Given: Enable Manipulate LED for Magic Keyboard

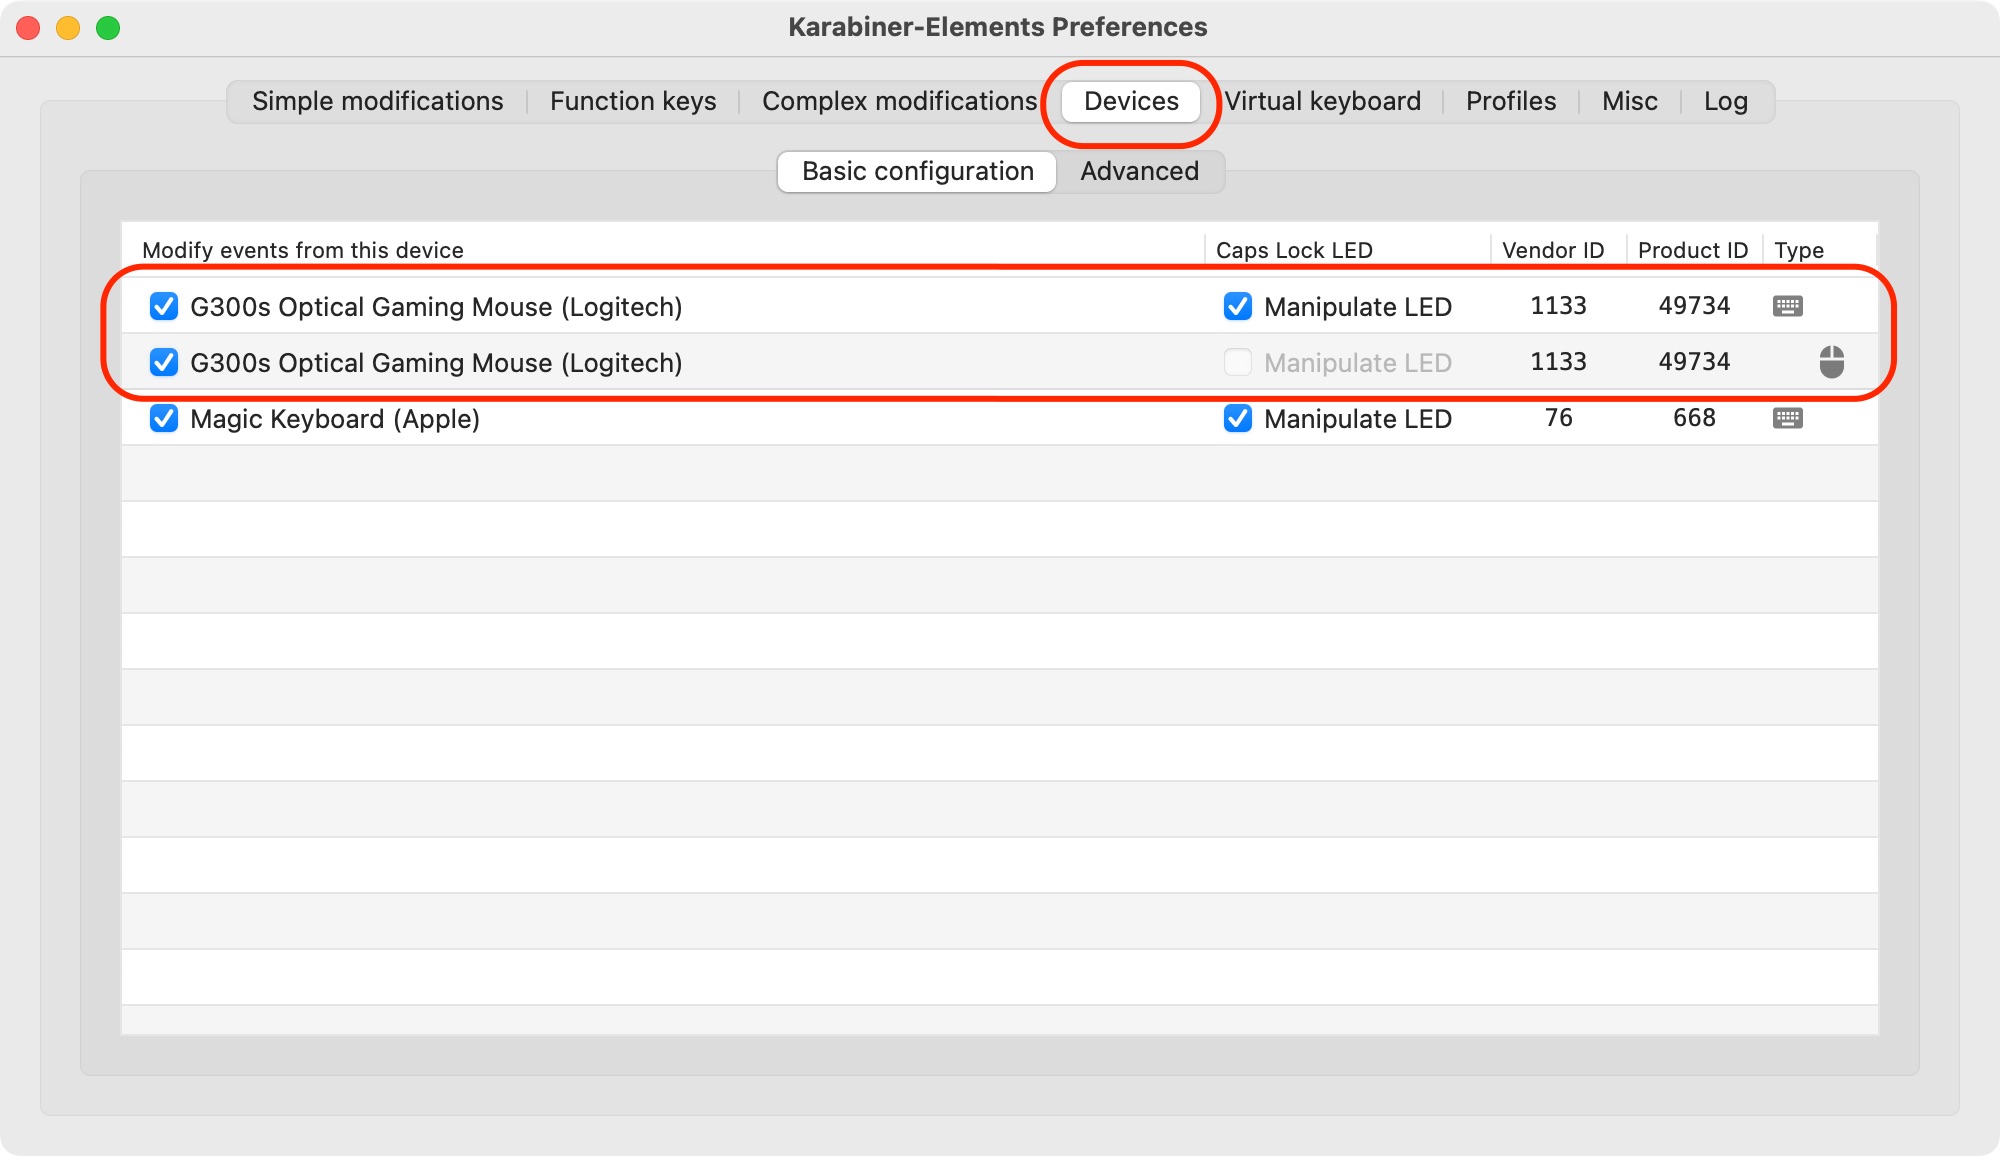Looking at the screenshot, I should [x=1238, y=420].
